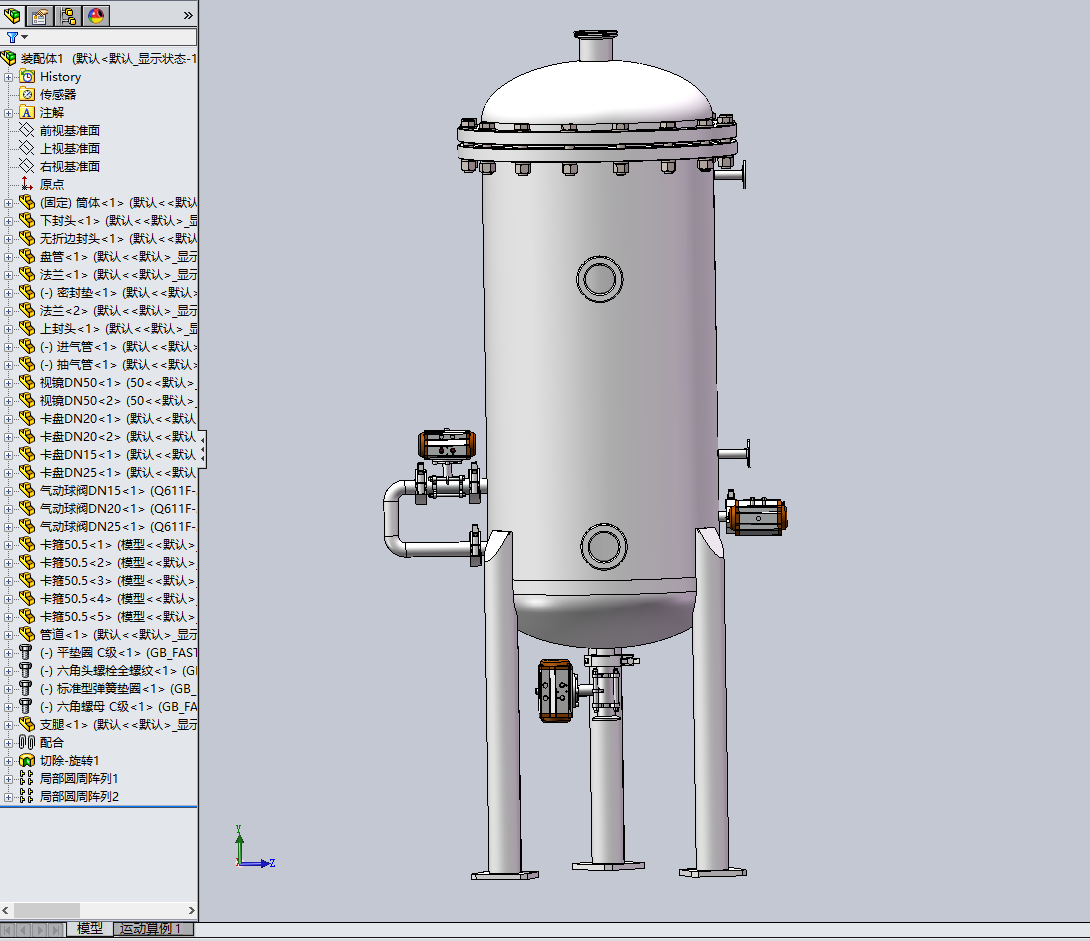Viewport: 1090px width, 941px height.
Task: Click the tree panel scroll-right arrow
Action: 192,910
